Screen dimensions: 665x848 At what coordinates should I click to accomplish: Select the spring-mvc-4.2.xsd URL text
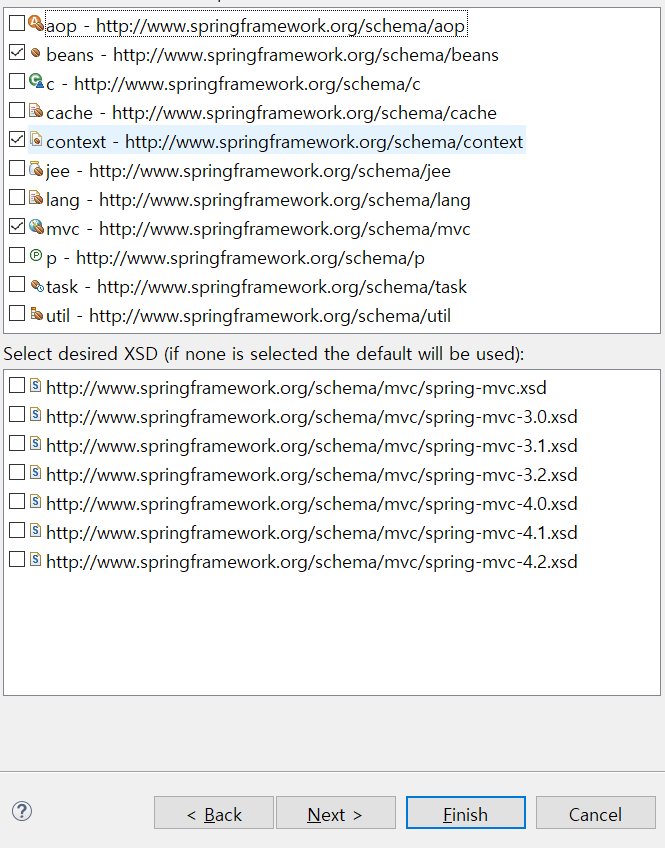(312, 561)
